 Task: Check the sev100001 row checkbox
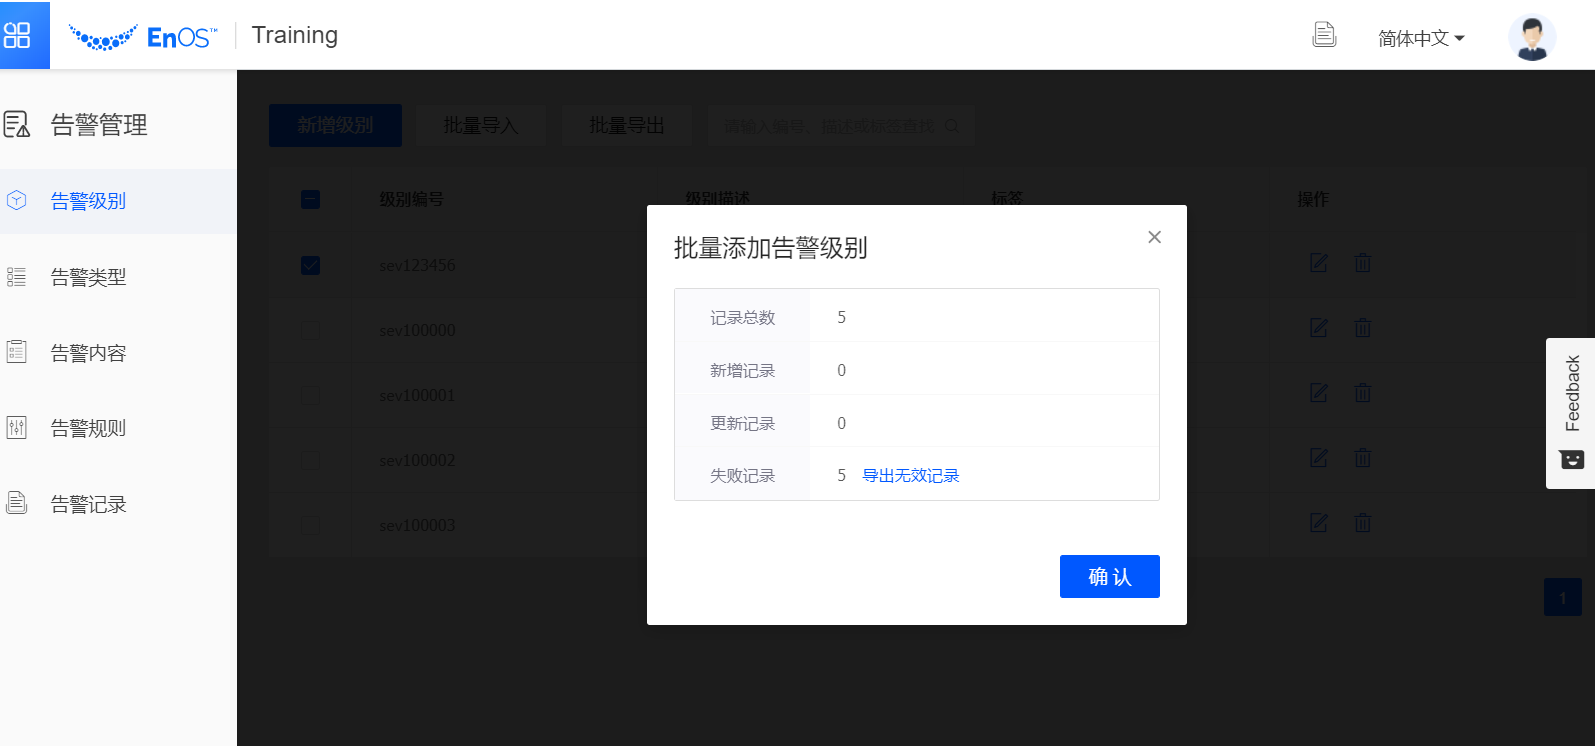(x=310, y=395)
